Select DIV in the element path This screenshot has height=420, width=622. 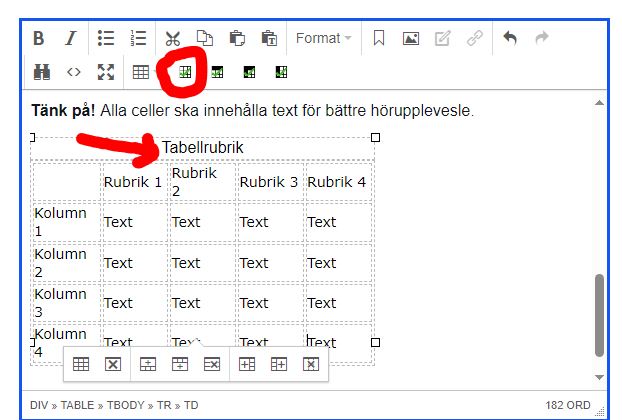[x=39, y=405]
